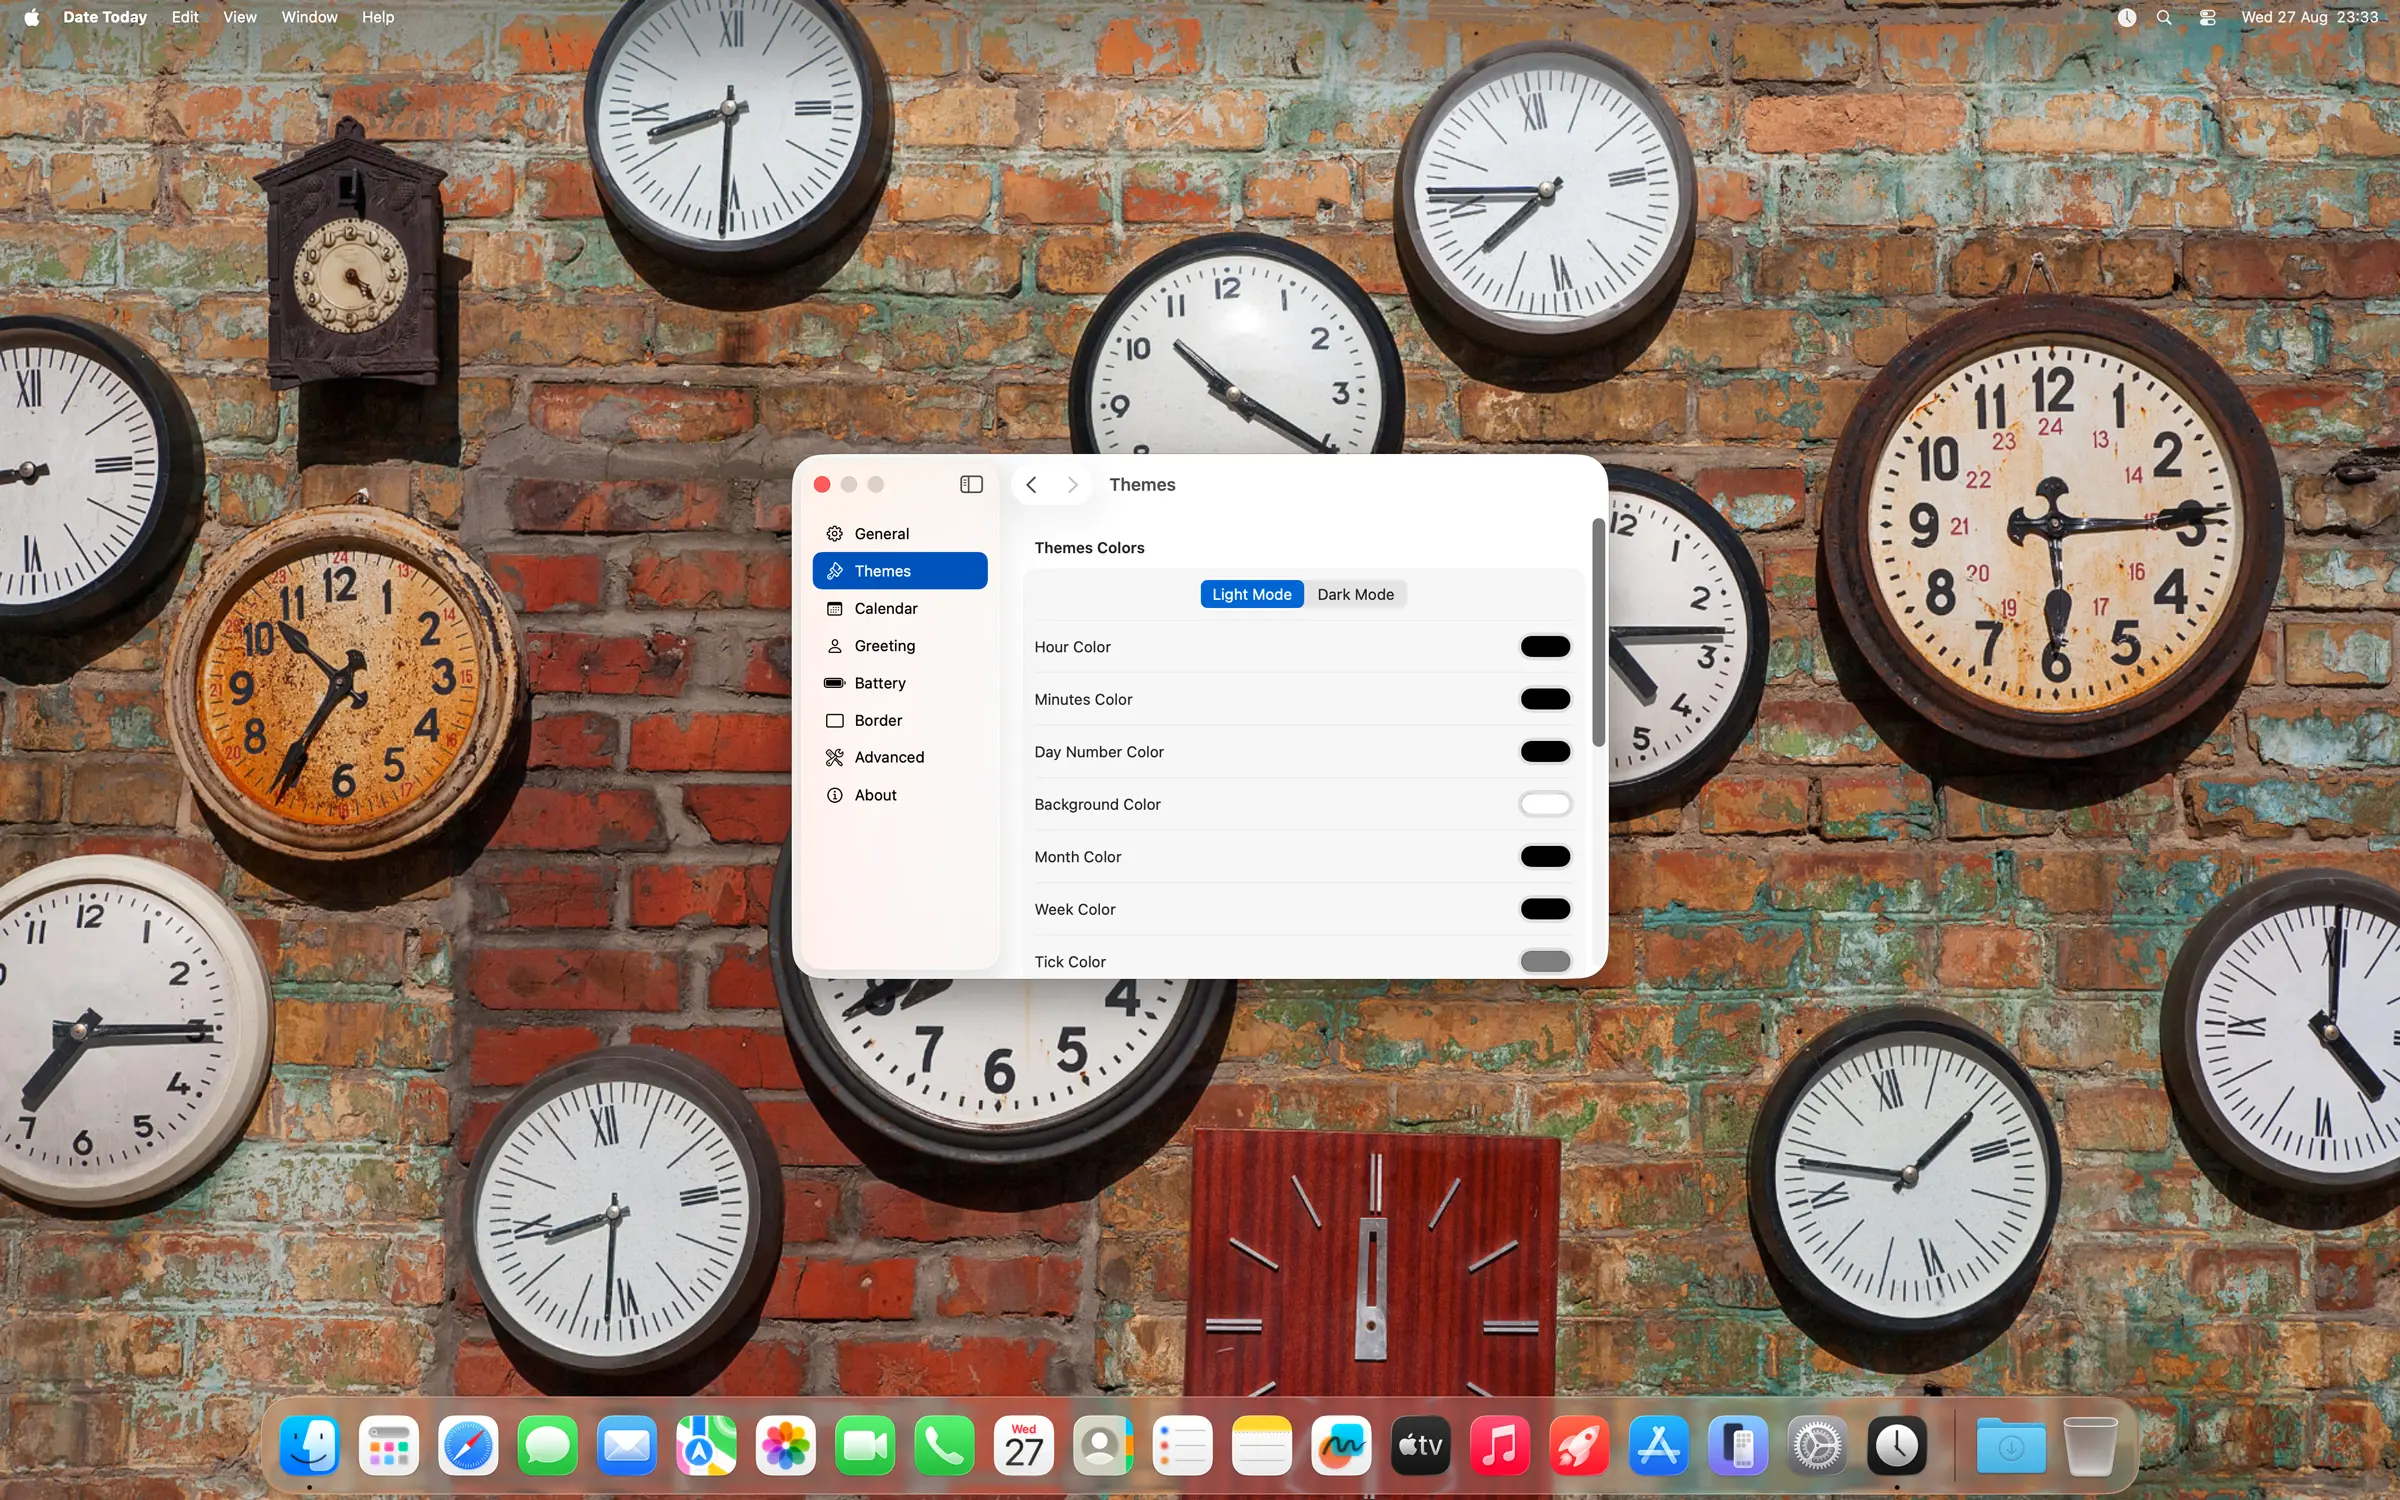Screen dimensions: 2400x1500
Task: Open Contacts from the Dock
Action: coord(1103,1445)
